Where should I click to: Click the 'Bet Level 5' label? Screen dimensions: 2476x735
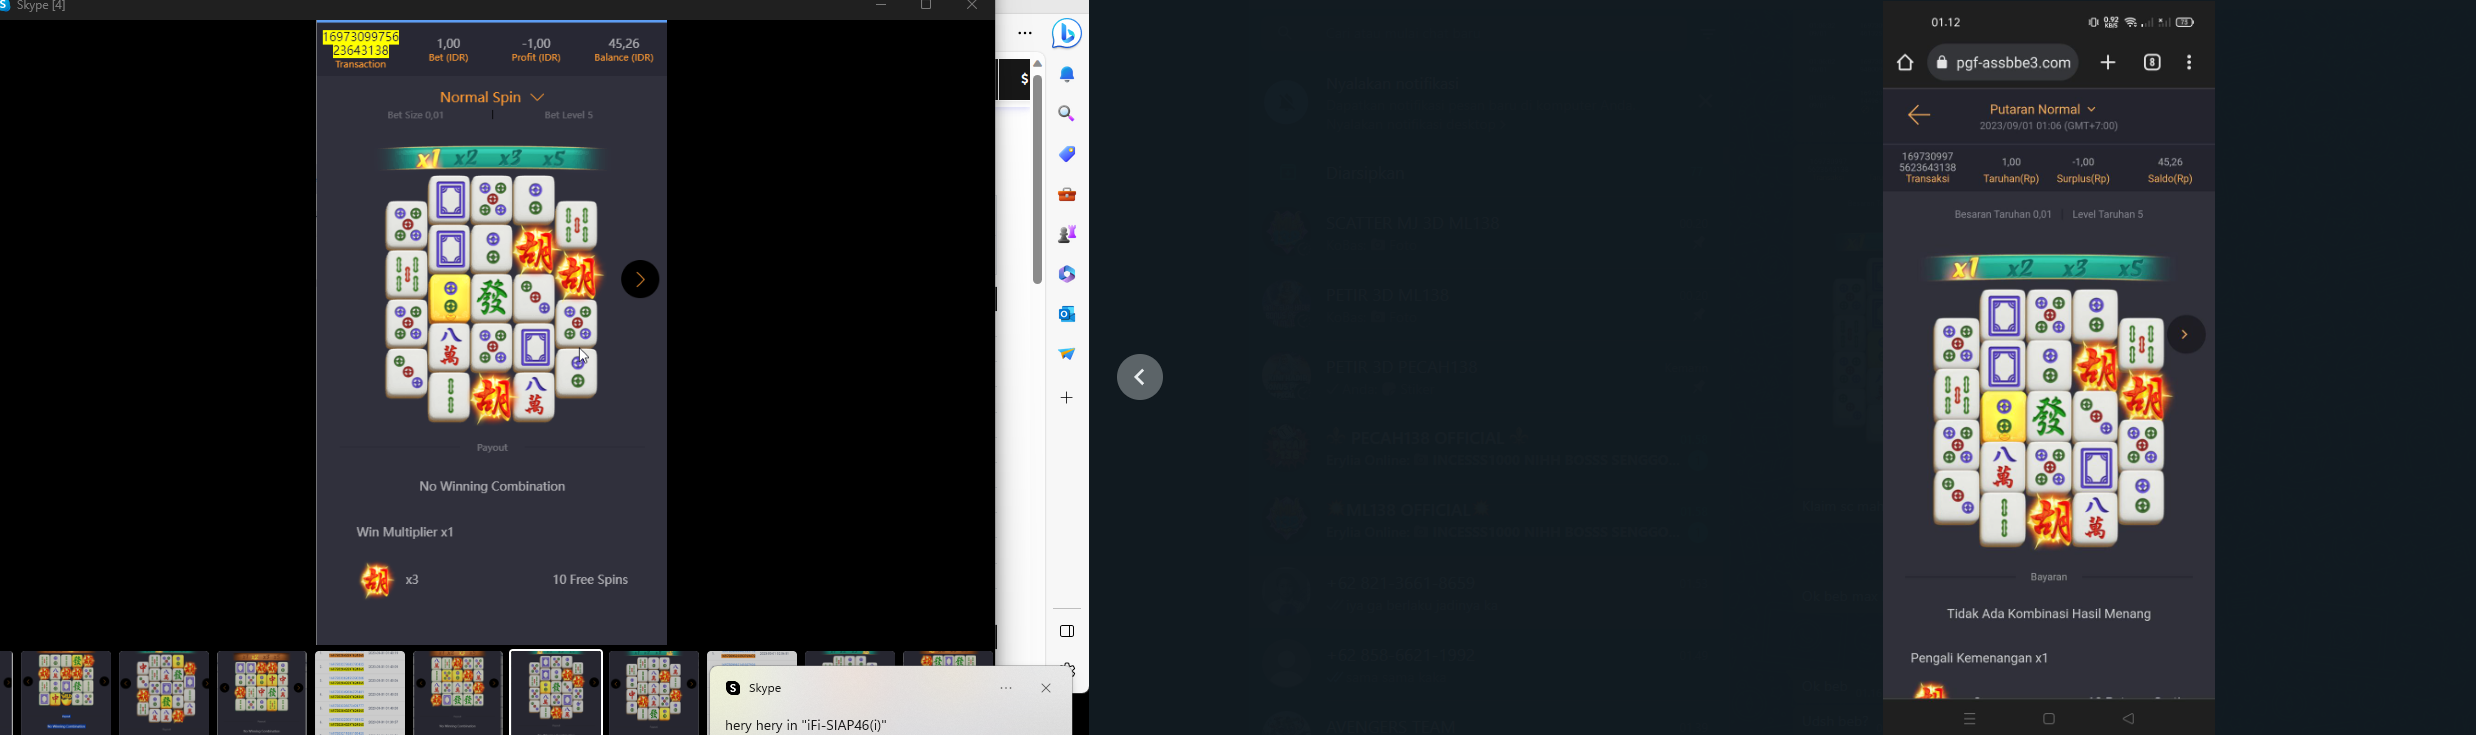coord(569,116)
